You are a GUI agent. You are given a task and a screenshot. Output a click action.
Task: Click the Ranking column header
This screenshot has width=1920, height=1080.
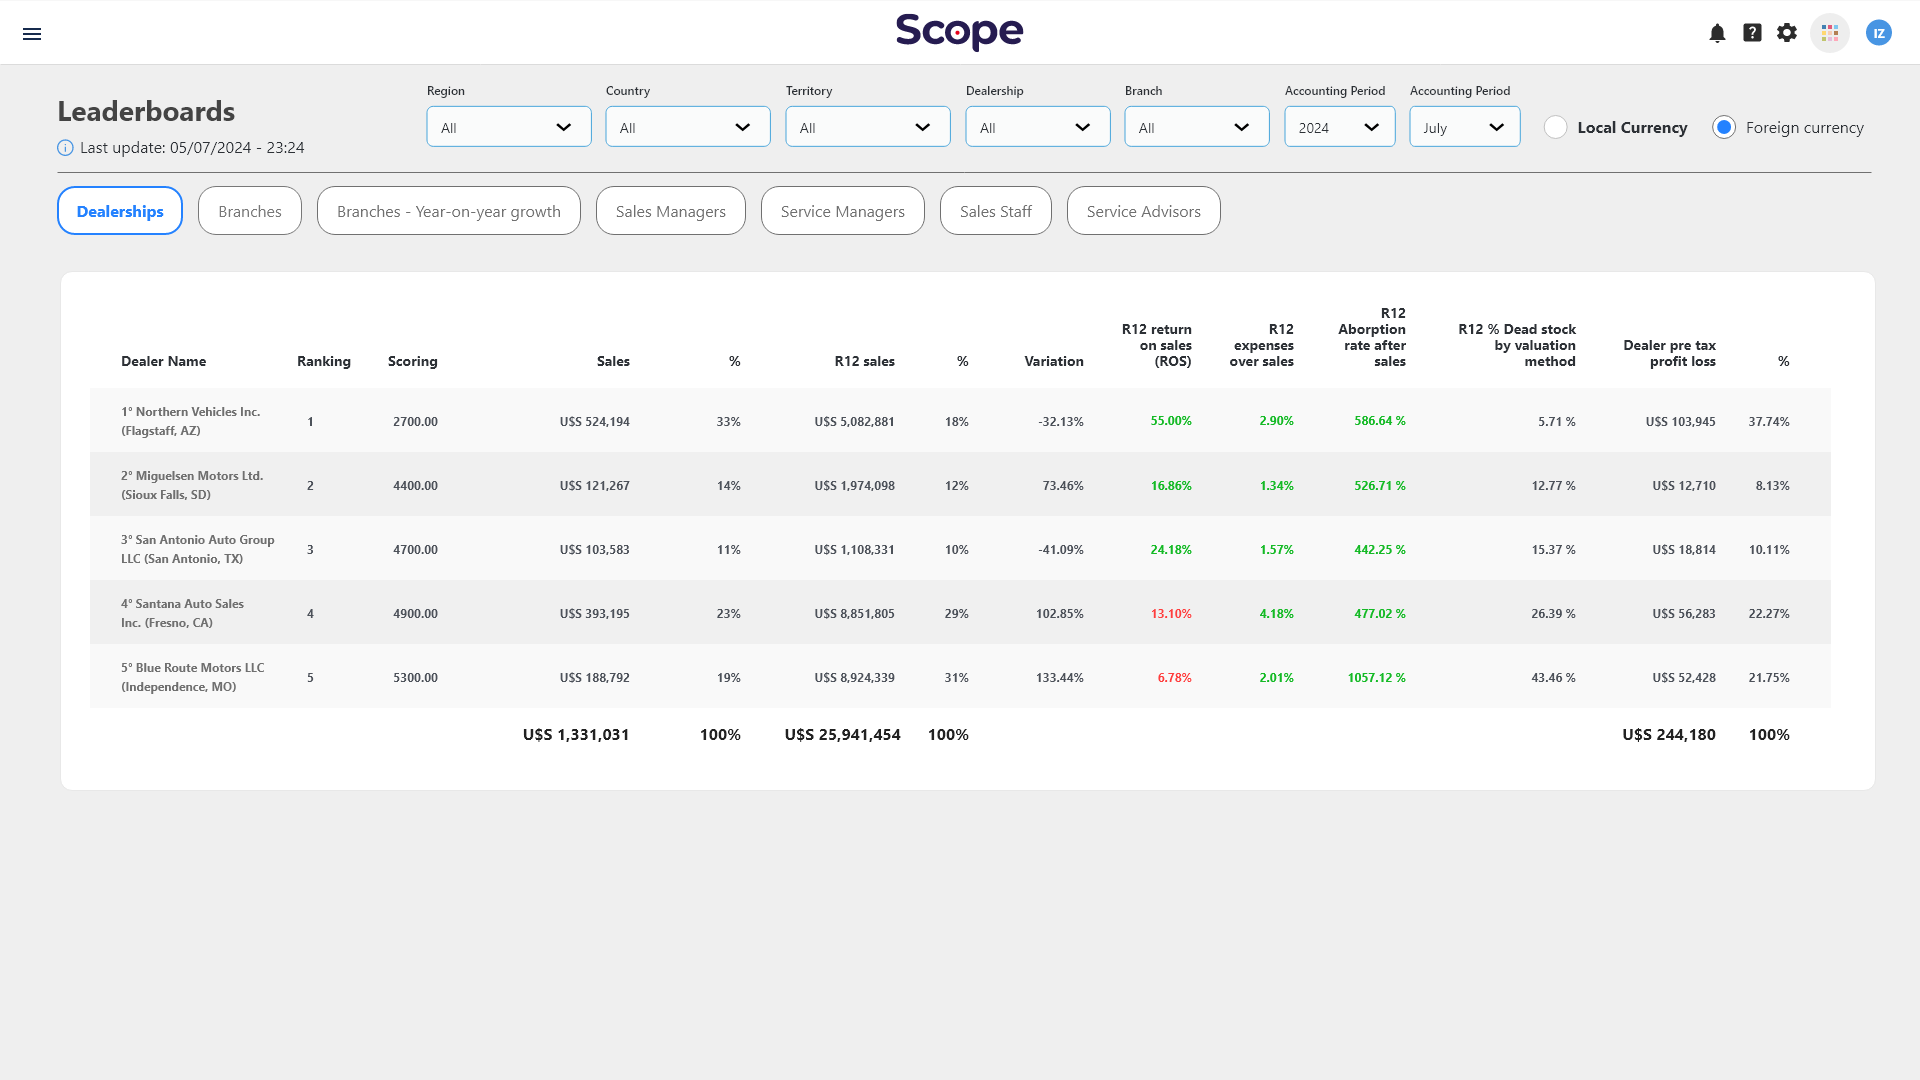pyautogui.click(x=324, y=361)
